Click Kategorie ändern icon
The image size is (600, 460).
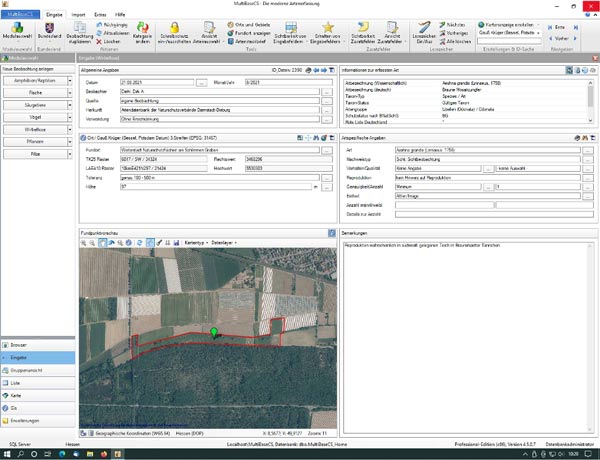coord(142,27)
